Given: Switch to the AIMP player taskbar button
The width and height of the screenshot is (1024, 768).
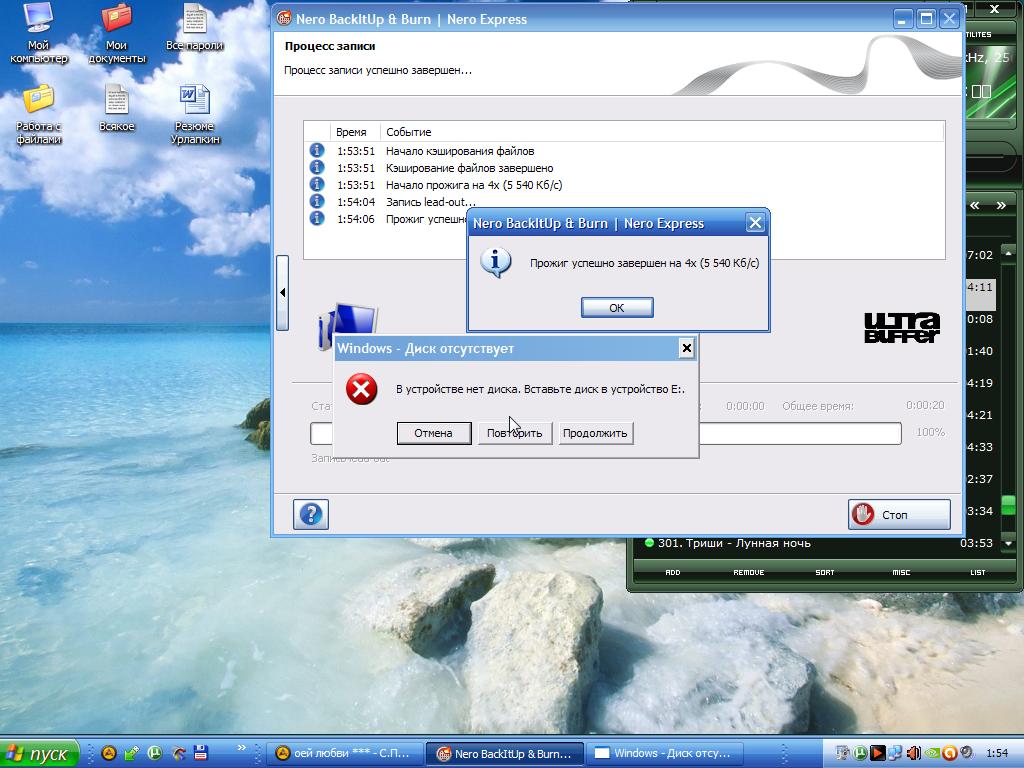Looking at the screenshot, I should click(x=344, y=754).
